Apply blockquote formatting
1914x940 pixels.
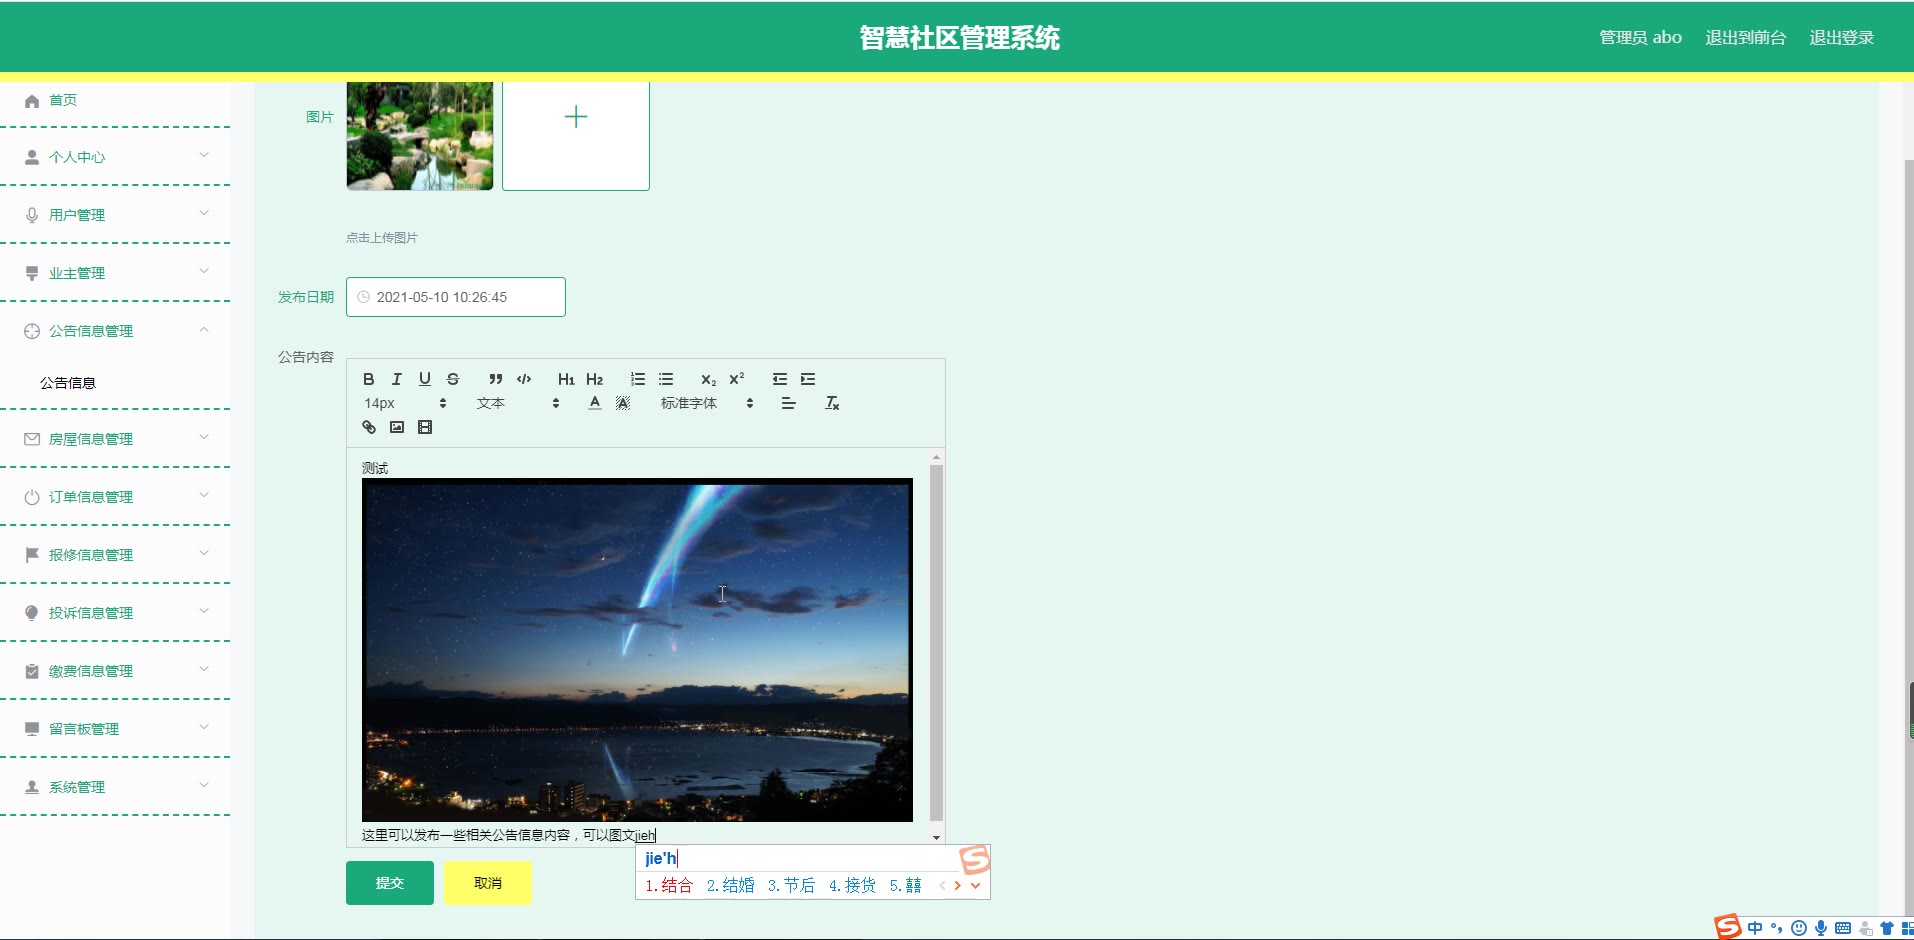click(496, 379)
